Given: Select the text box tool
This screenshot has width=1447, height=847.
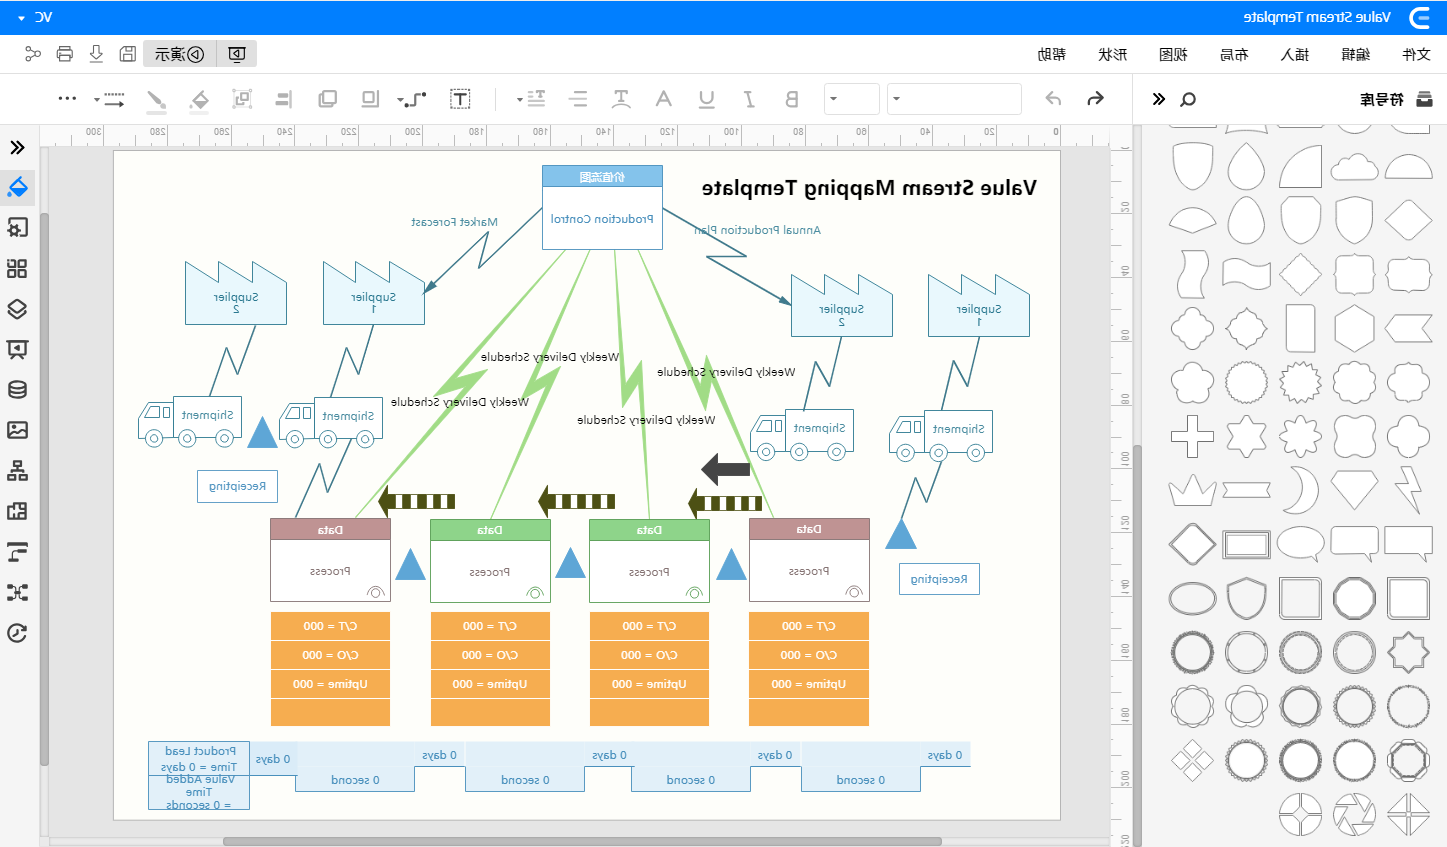Looking at the screenshot, I should click(460, 98).
